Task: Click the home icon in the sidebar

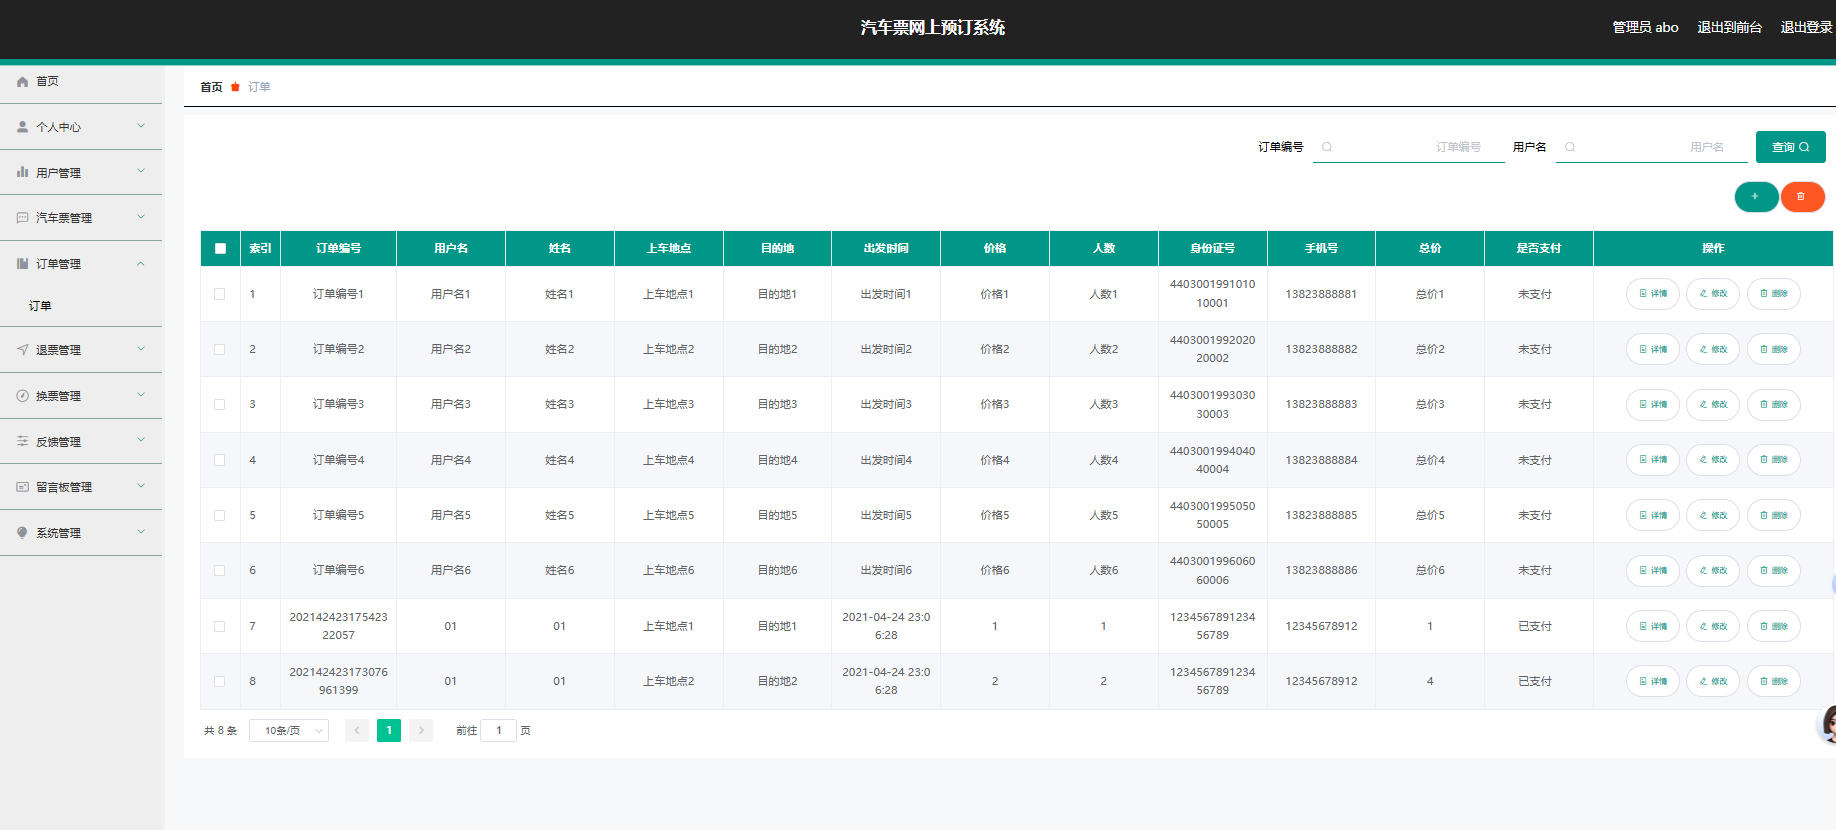Action: (22, 82)
